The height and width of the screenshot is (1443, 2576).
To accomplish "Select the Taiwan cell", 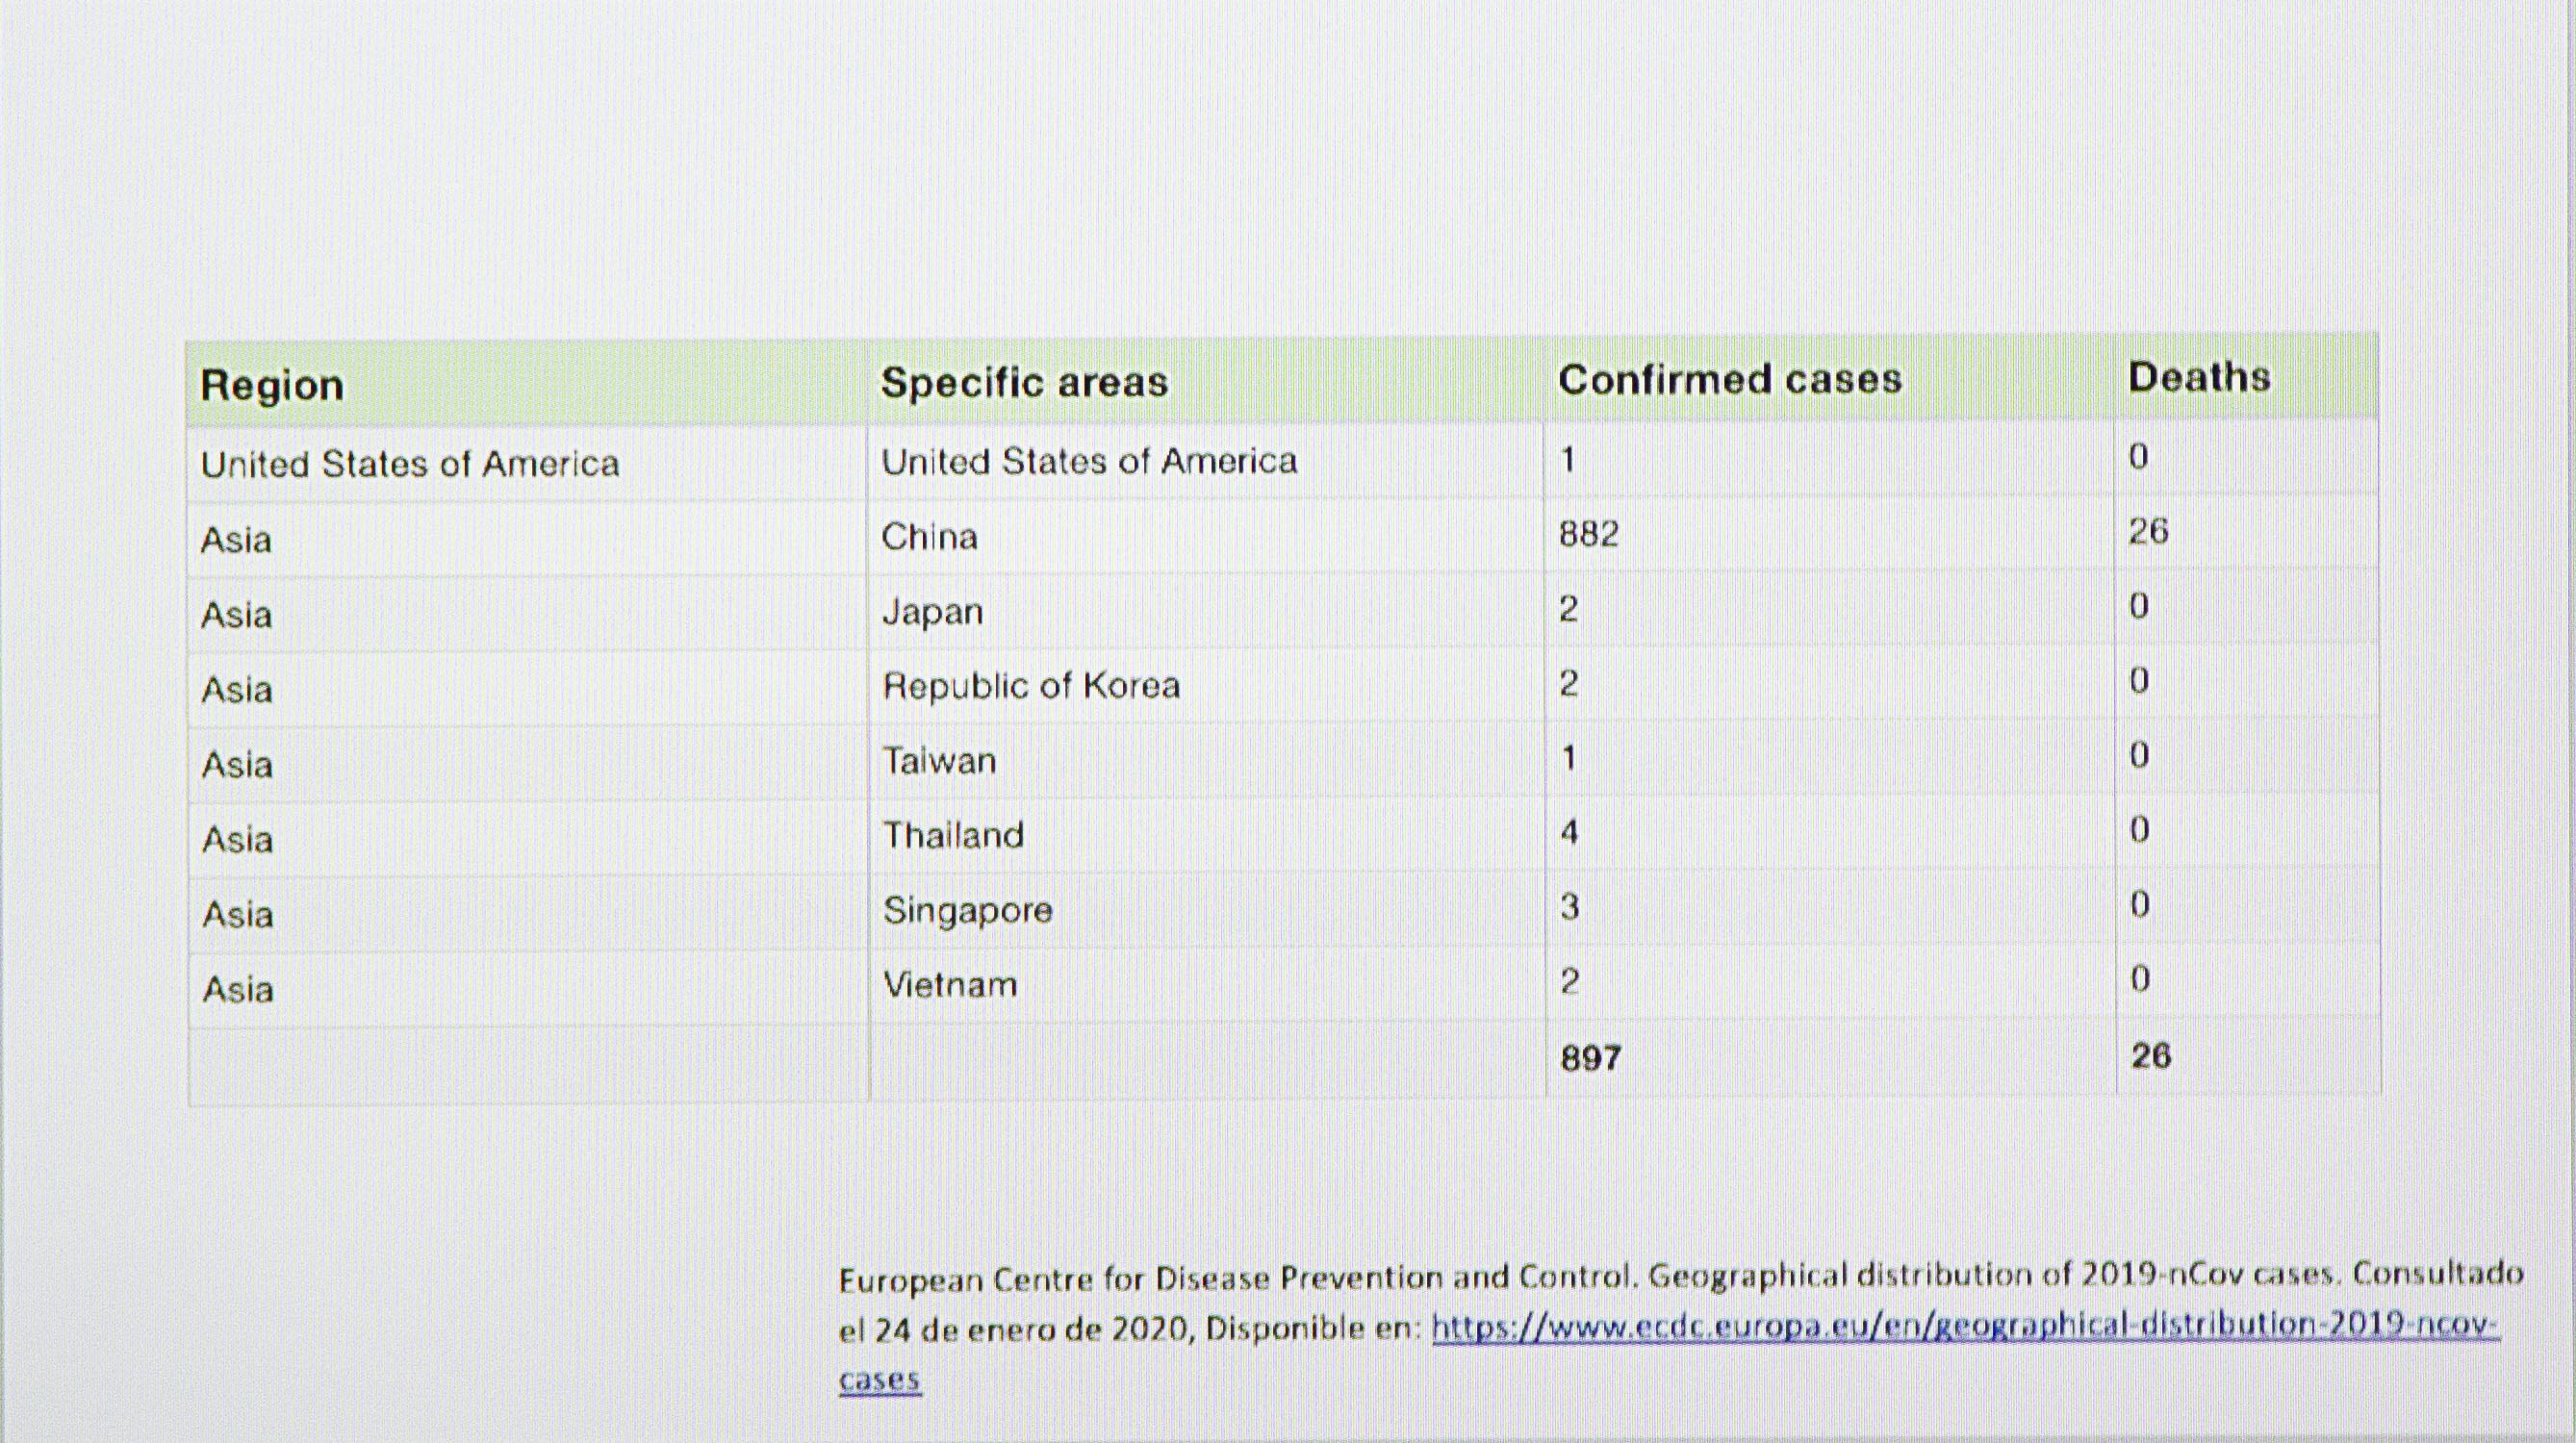I will tap(938, 761).
